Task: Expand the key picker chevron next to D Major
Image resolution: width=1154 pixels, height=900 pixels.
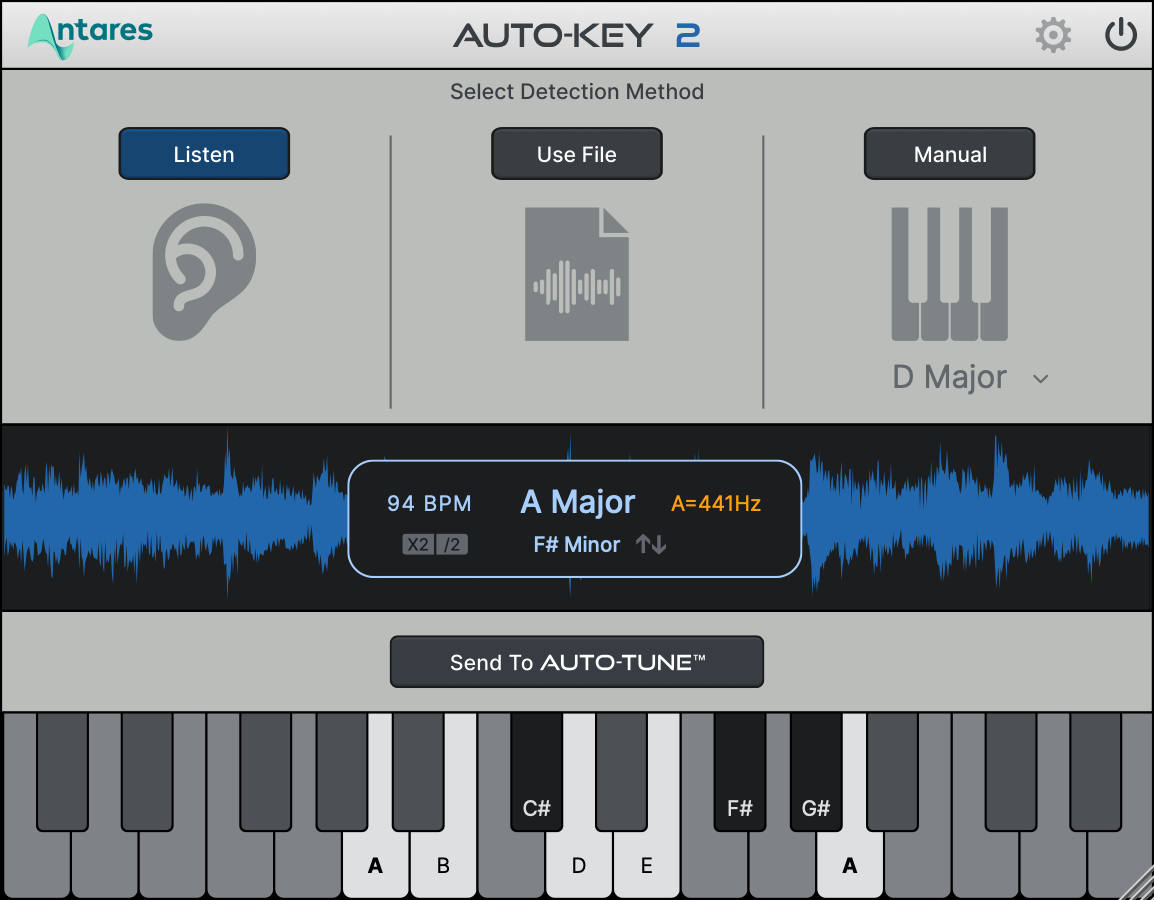Action: 1040,379
